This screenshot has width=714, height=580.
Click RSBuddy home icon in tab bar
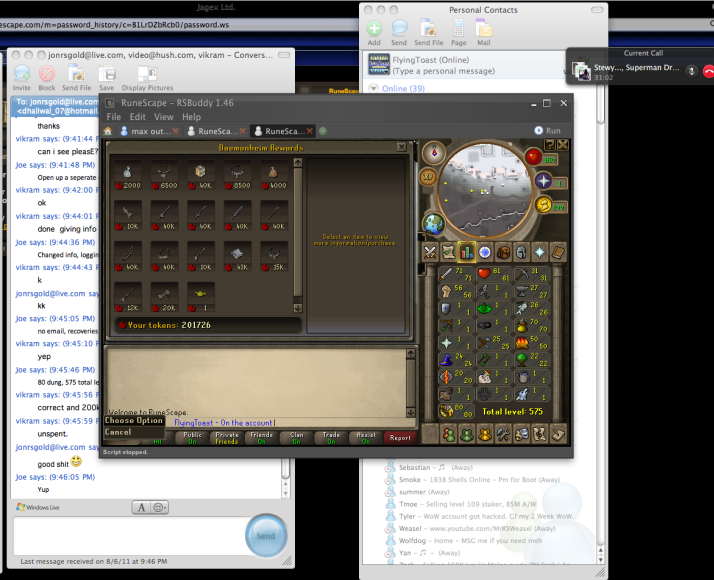pyautogui.click(x=108, y=131)
